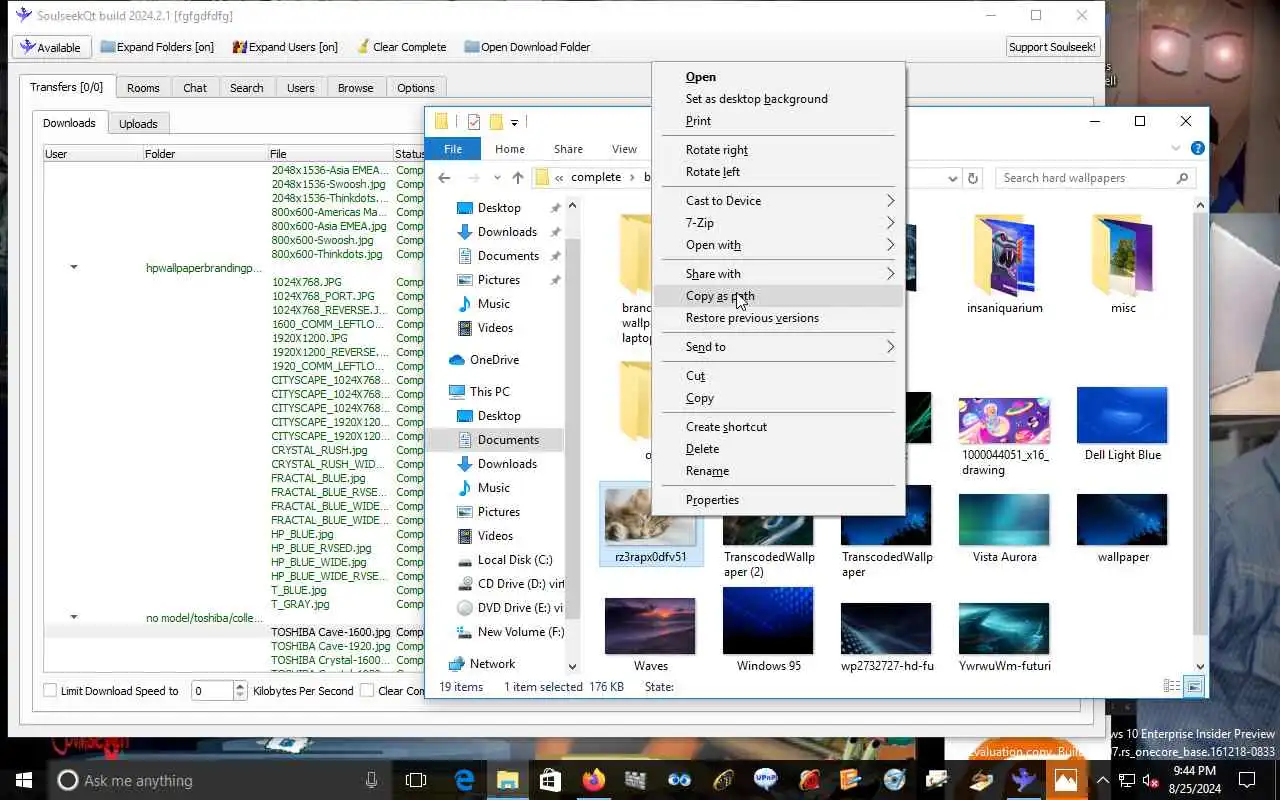Image resolution: width=1280 pixels, height=800 pixels.
Task: Select the Dell Light Blue wallpaper thumbnail
Action: click(1122, 424)
